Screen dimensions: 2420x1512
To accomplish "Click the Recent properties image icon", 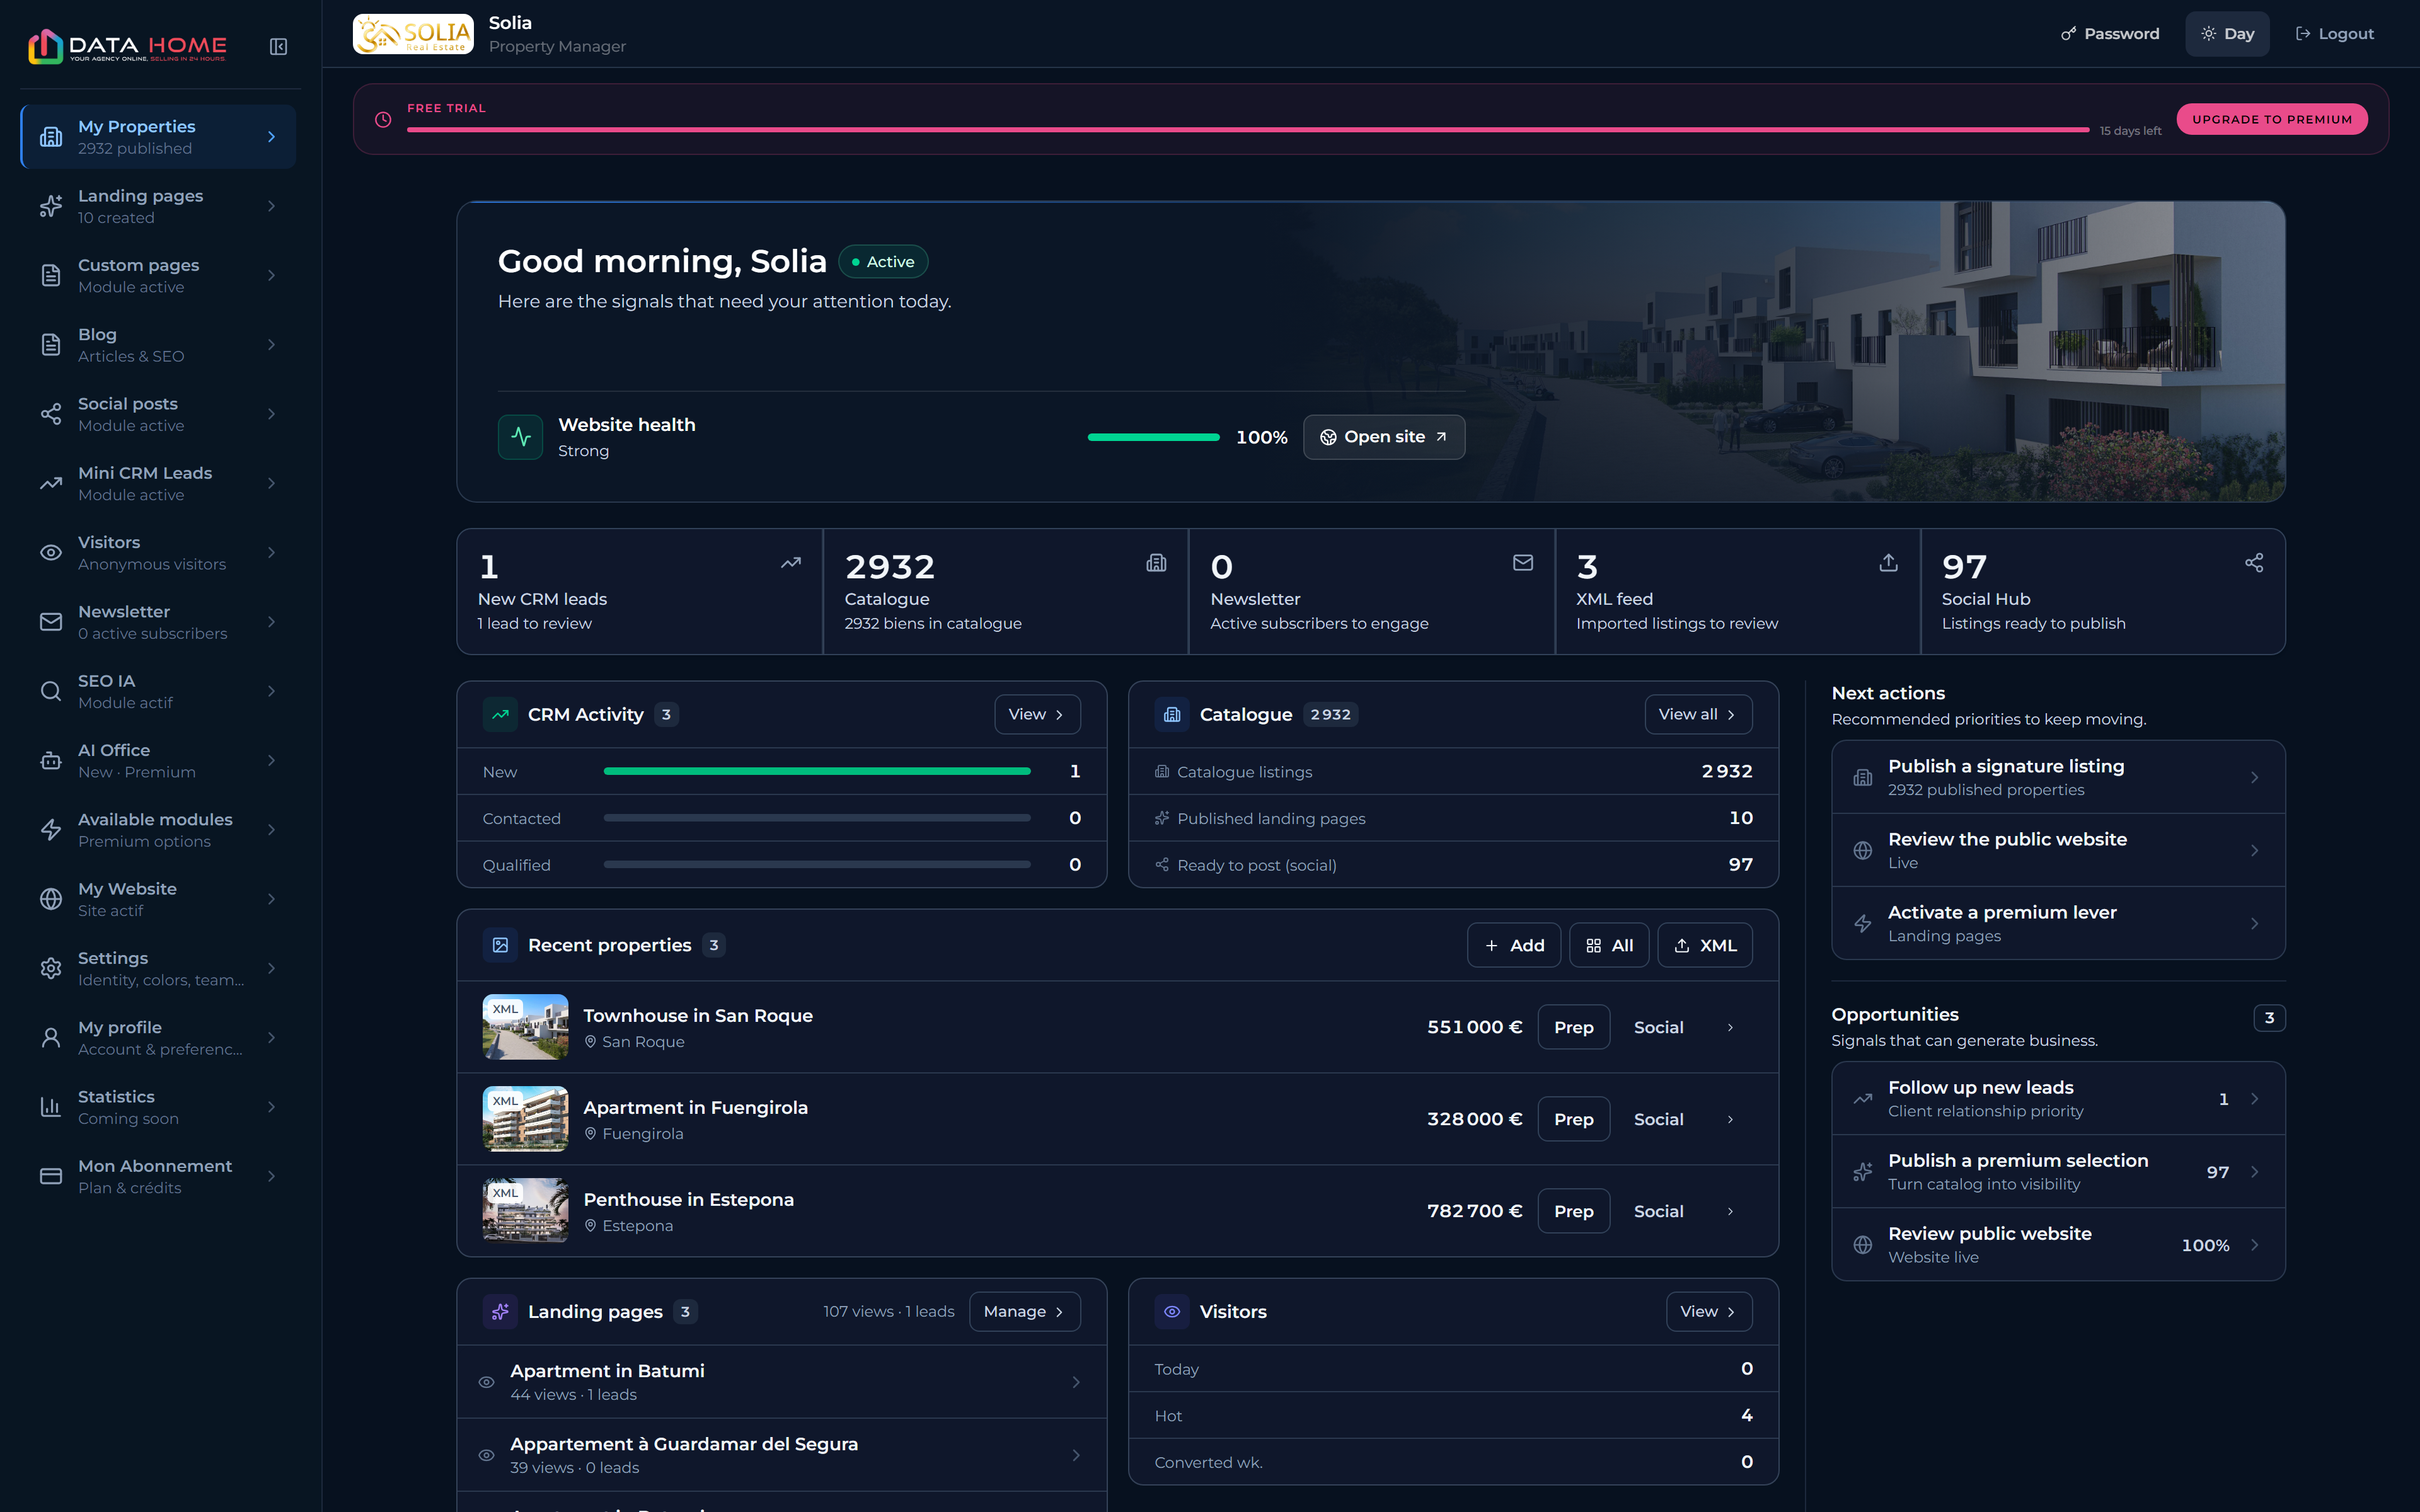I will tap(500, 945).
